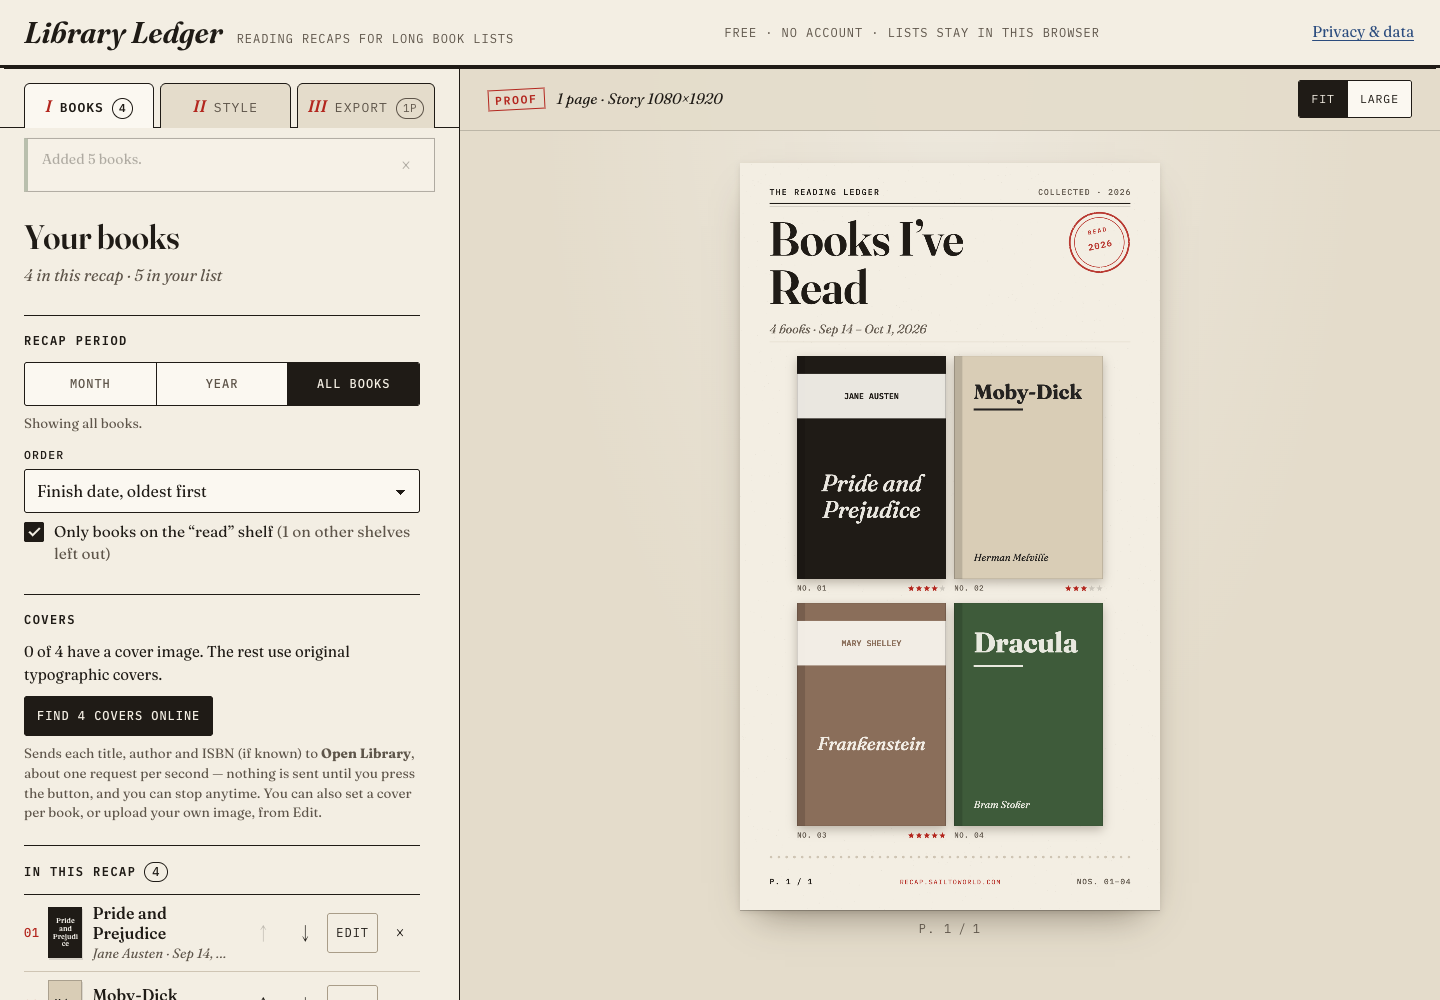
Task: Select the All Books recap period
Action: pyautogui.click(x=353, y=384)
